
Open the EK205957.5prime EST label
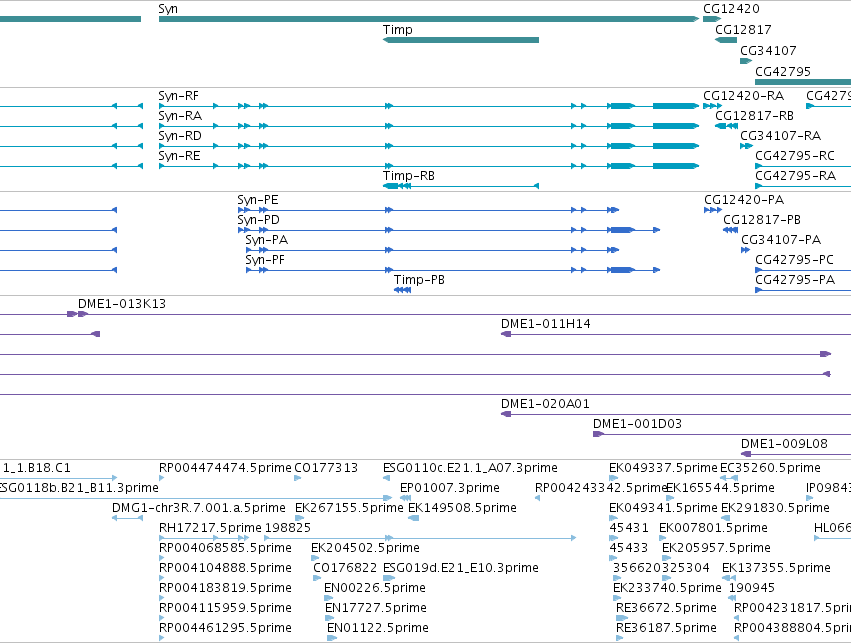click(x=716, y=548)
